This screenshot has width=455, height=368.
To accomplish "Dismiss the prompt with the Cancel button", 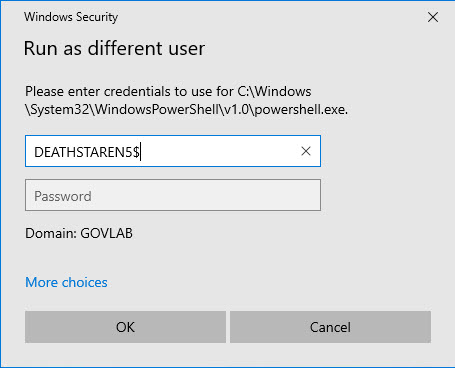I will [330, 327].
